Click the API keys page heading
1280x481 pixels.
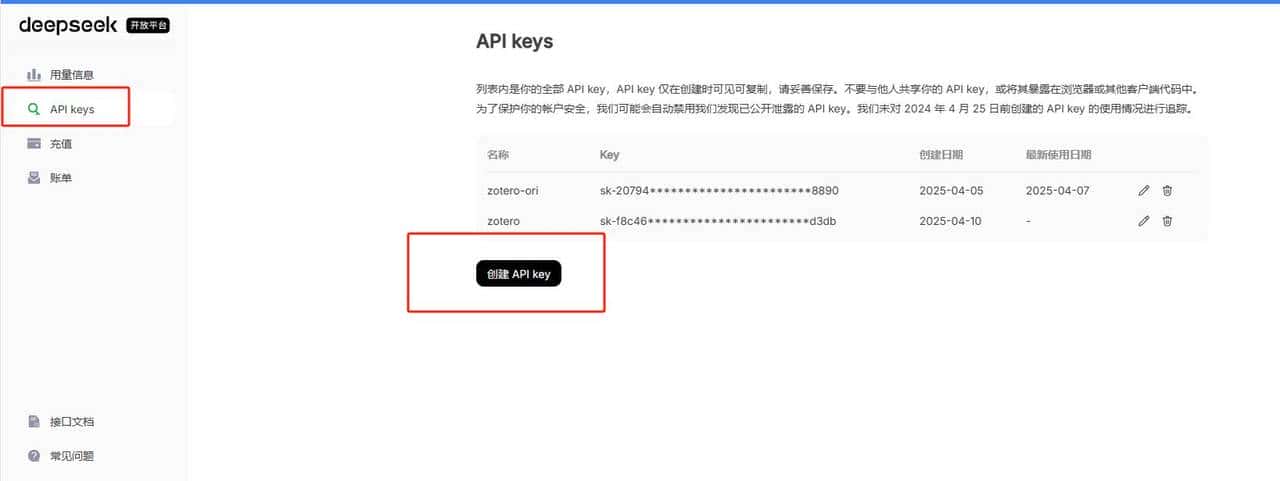pyautogui.click(x=515, y=42)
